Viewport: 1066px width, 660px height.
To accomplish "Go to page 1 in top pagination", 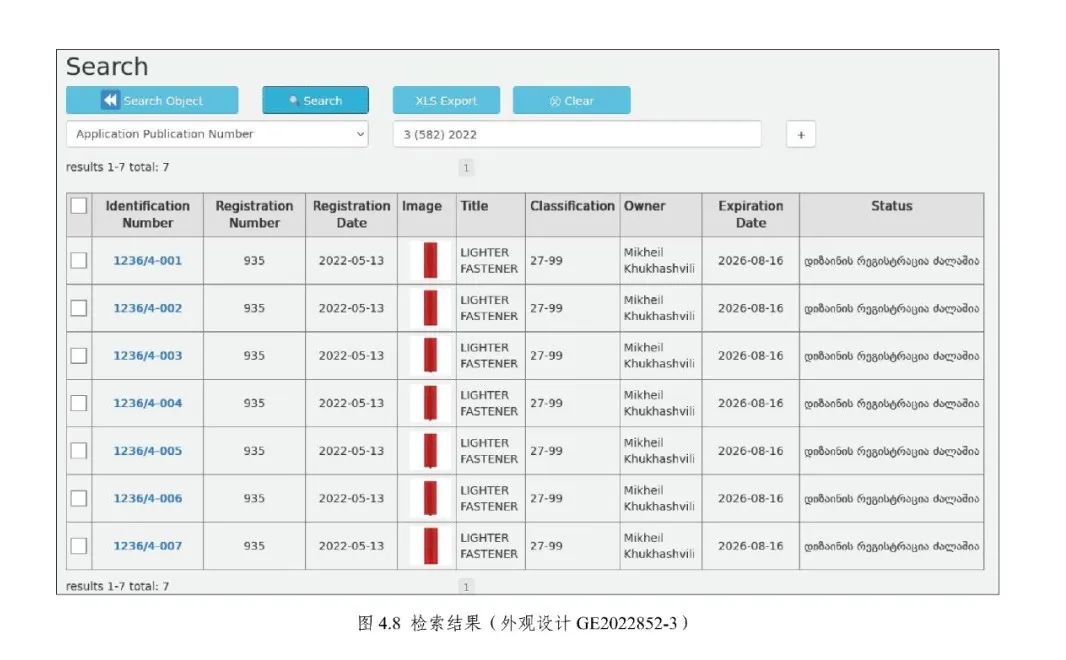I will [x=466, y=168].
